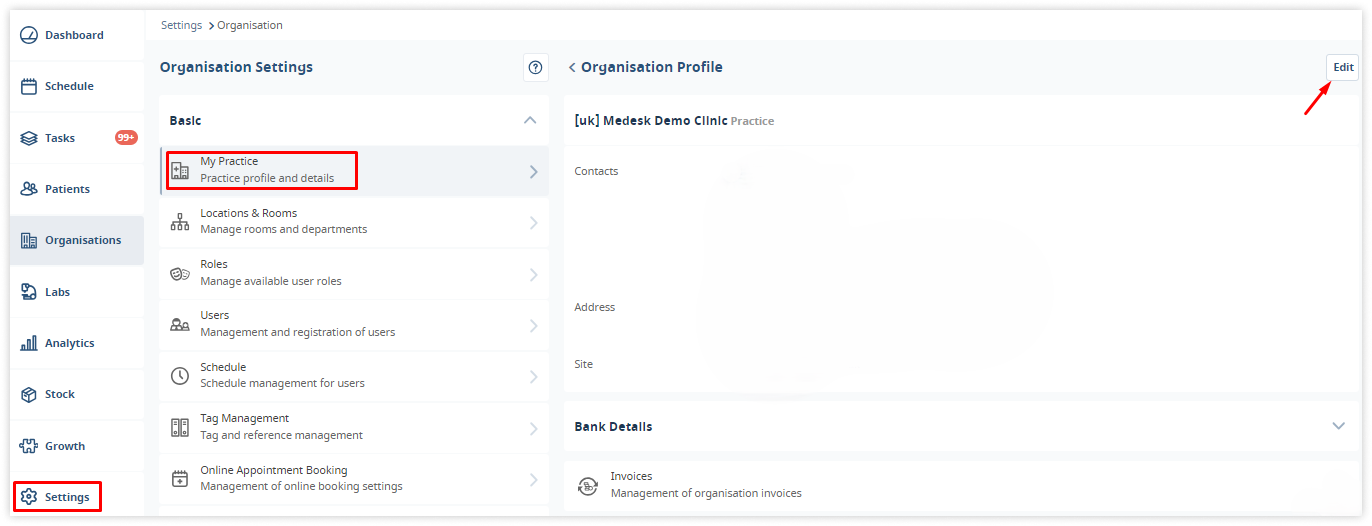Click the Organisation breadcrumb

(x=250, y=25)
